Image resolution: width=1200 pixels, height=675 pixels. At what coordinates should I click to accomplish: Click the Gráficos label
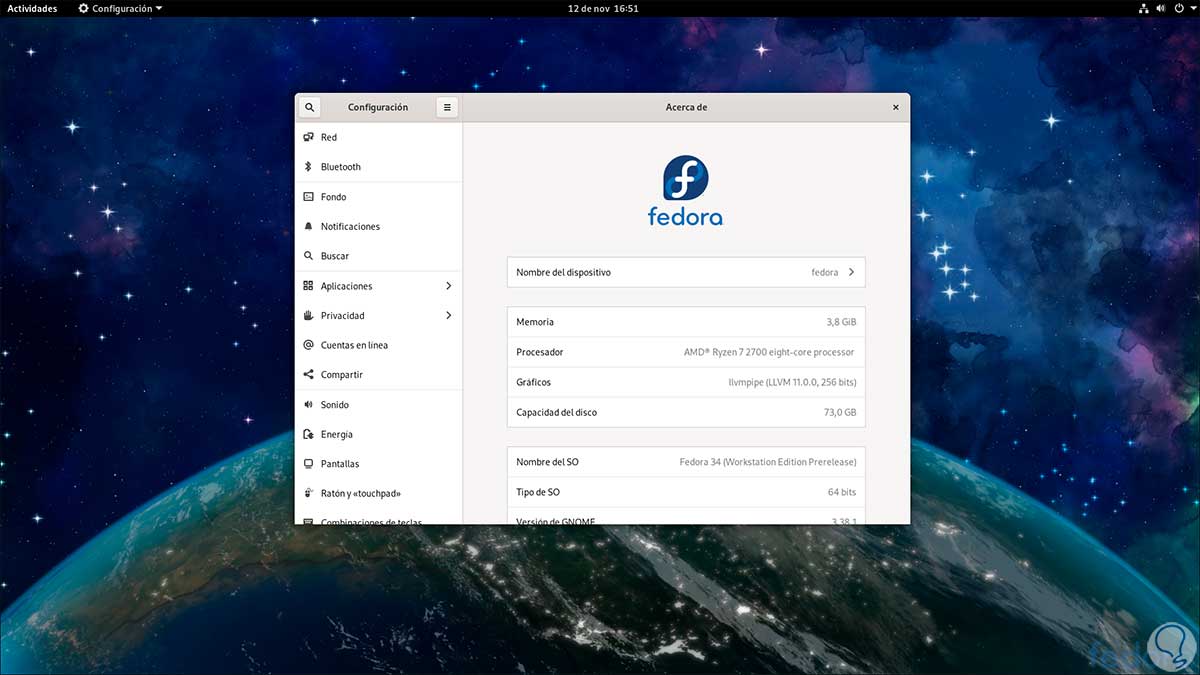tap(533, 382)
